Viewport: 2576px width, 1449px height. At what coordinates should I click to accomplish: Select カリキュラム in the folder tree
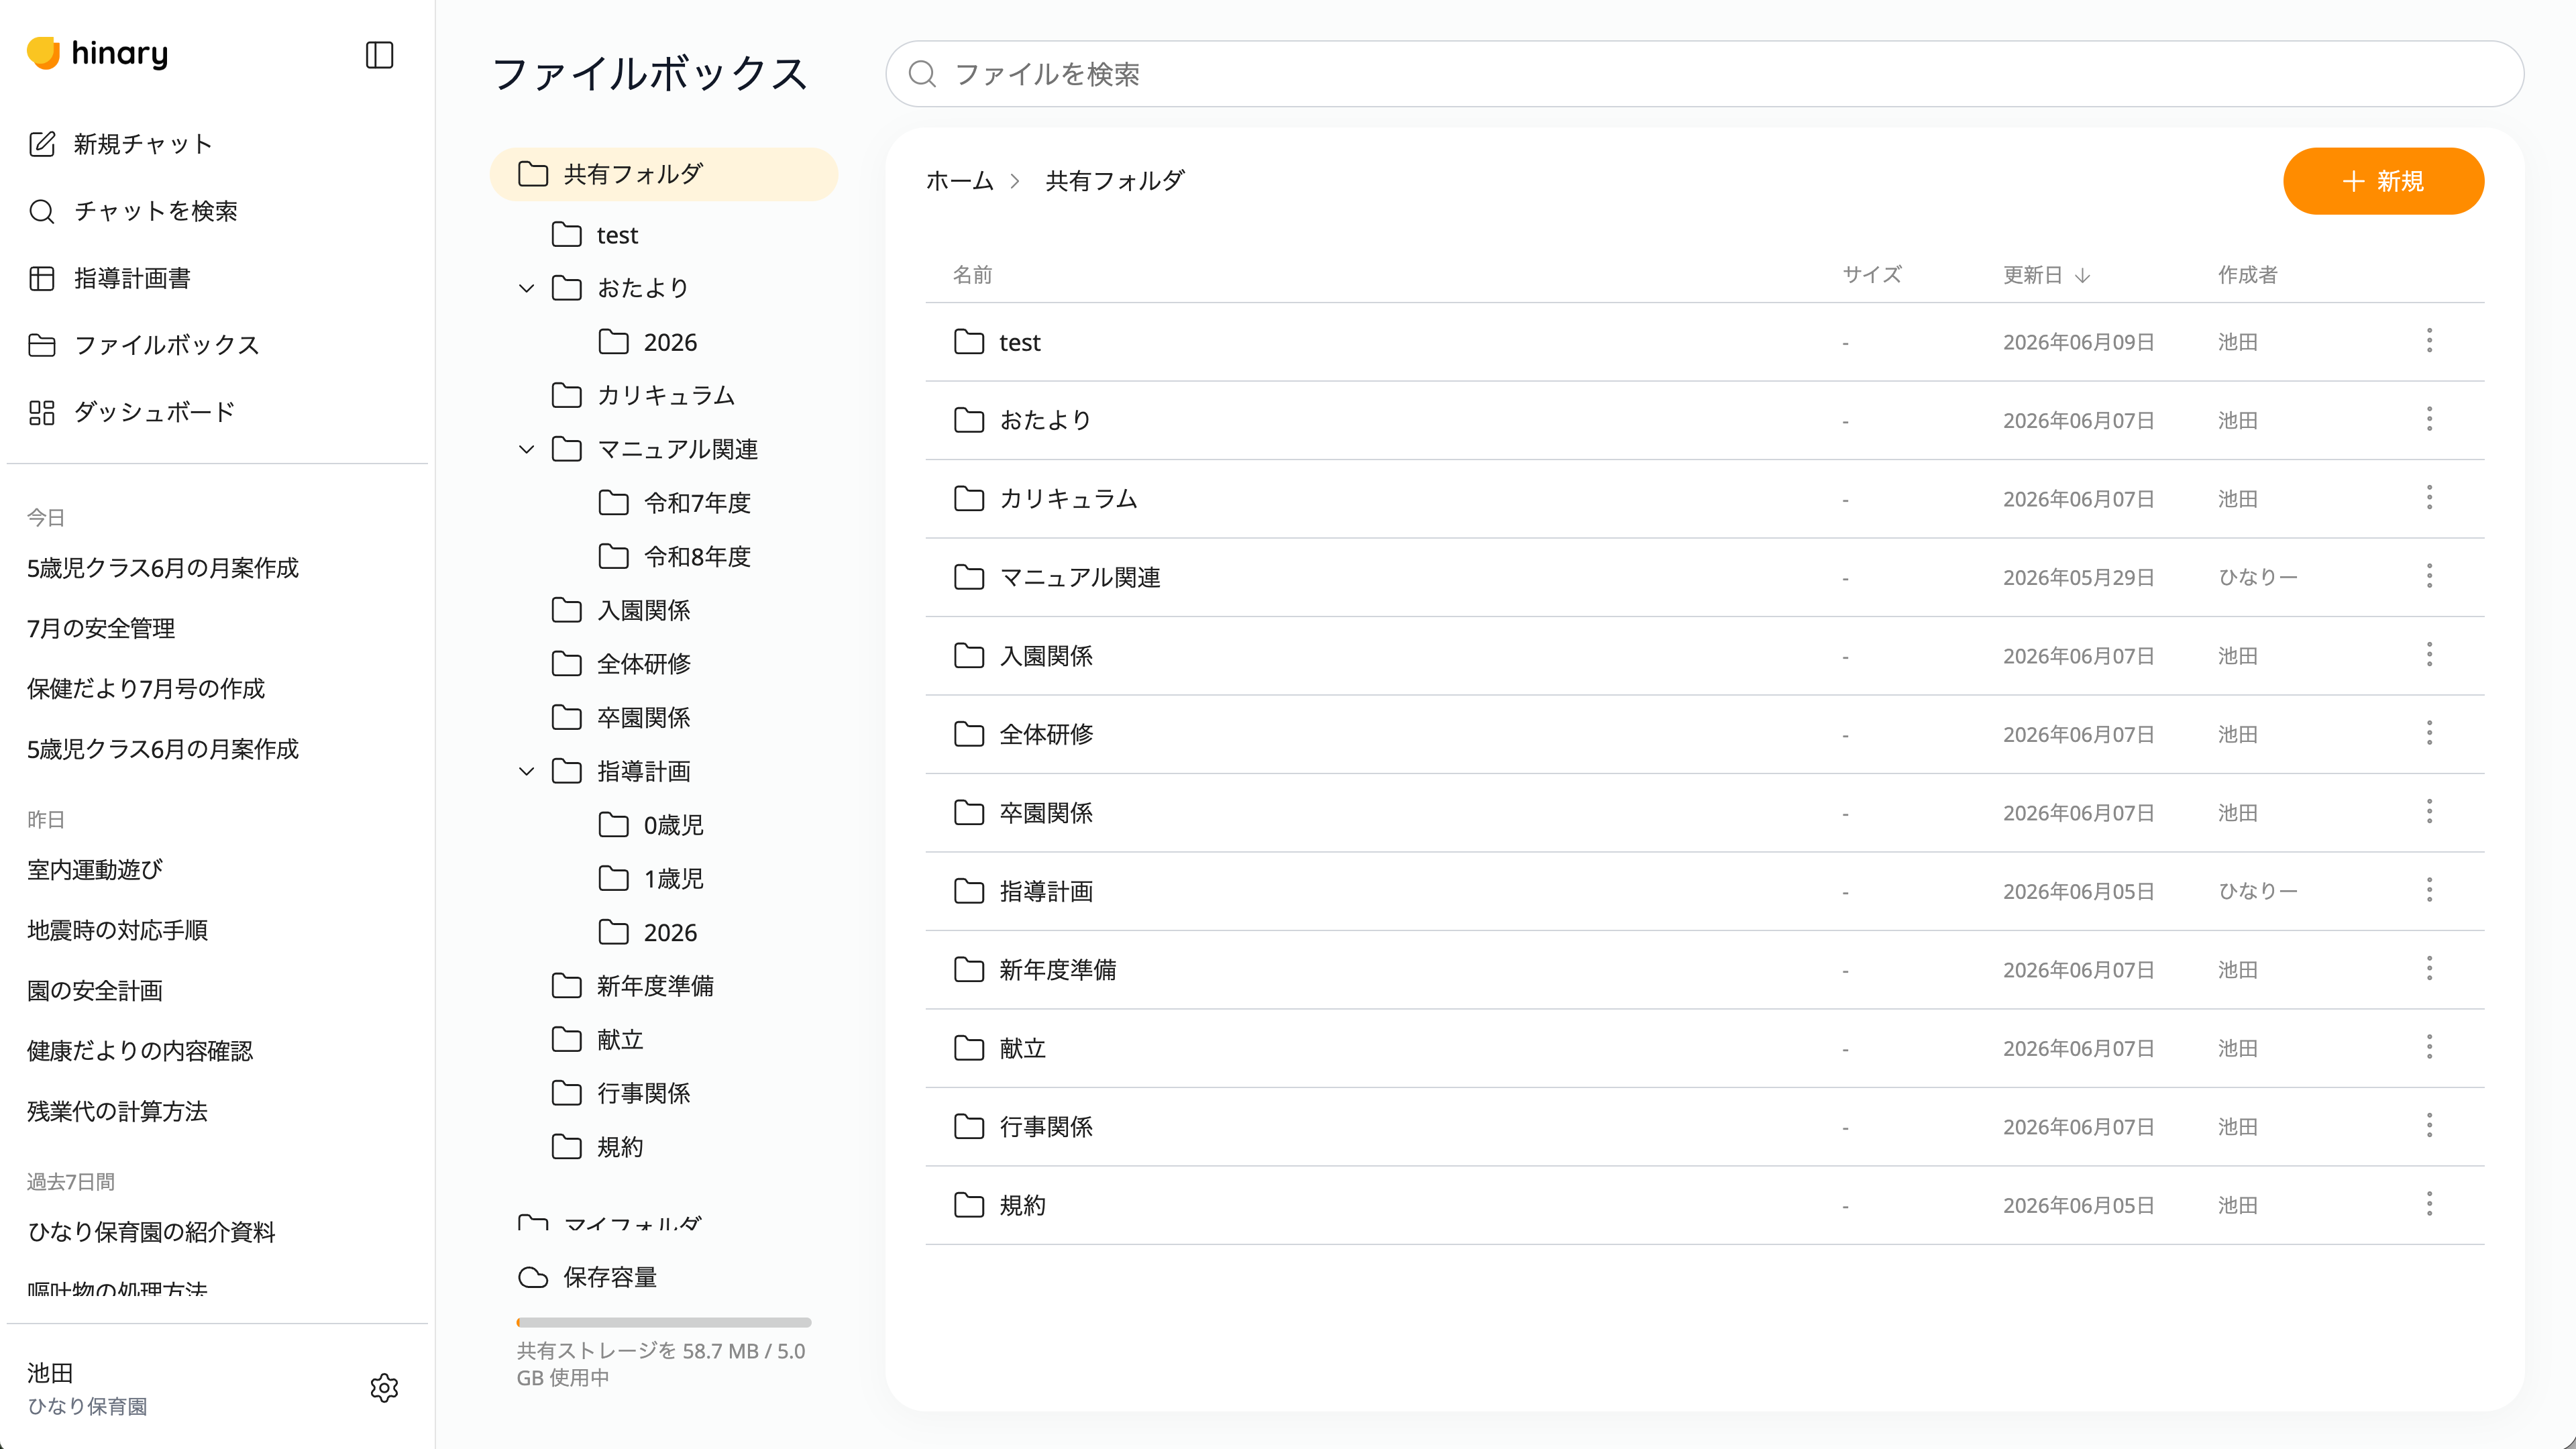[643, 396]
